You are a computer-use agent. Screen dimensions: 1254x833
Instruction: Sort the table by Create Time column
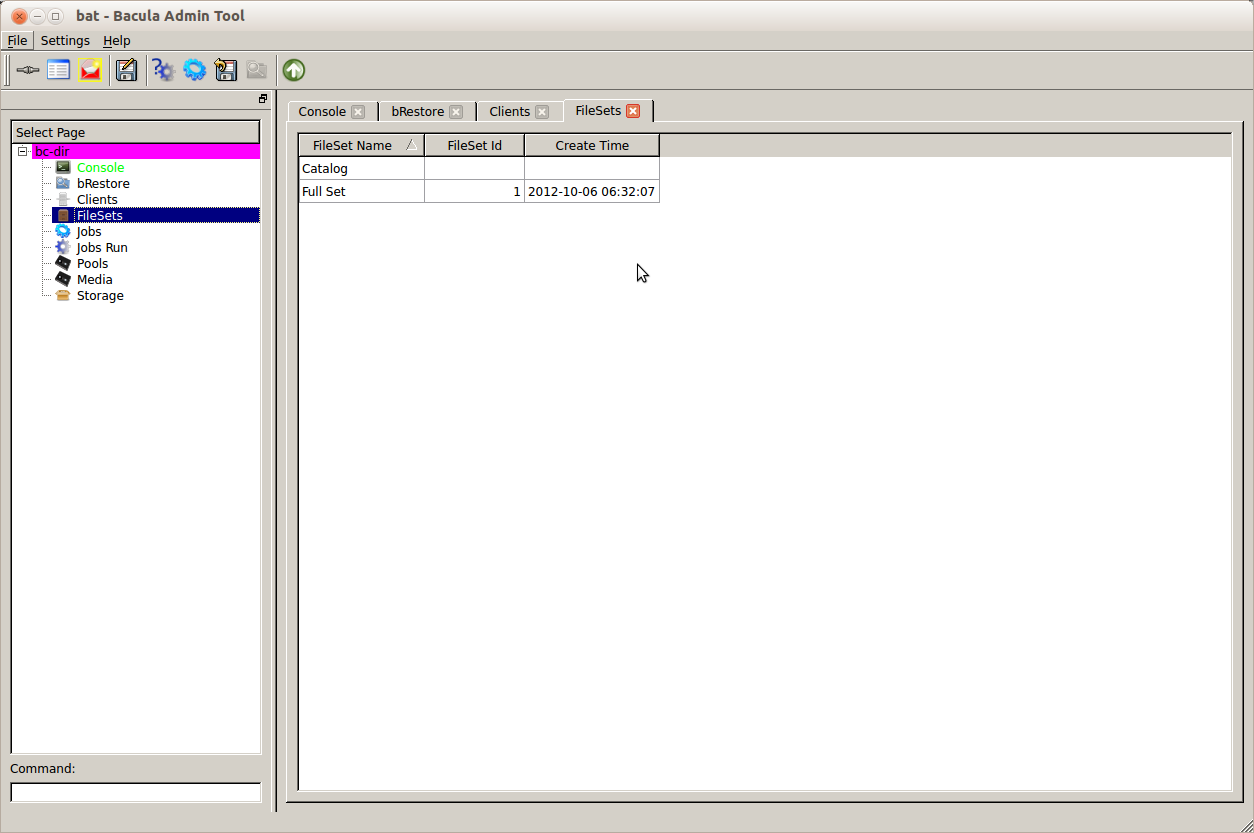tap(591, 145)
